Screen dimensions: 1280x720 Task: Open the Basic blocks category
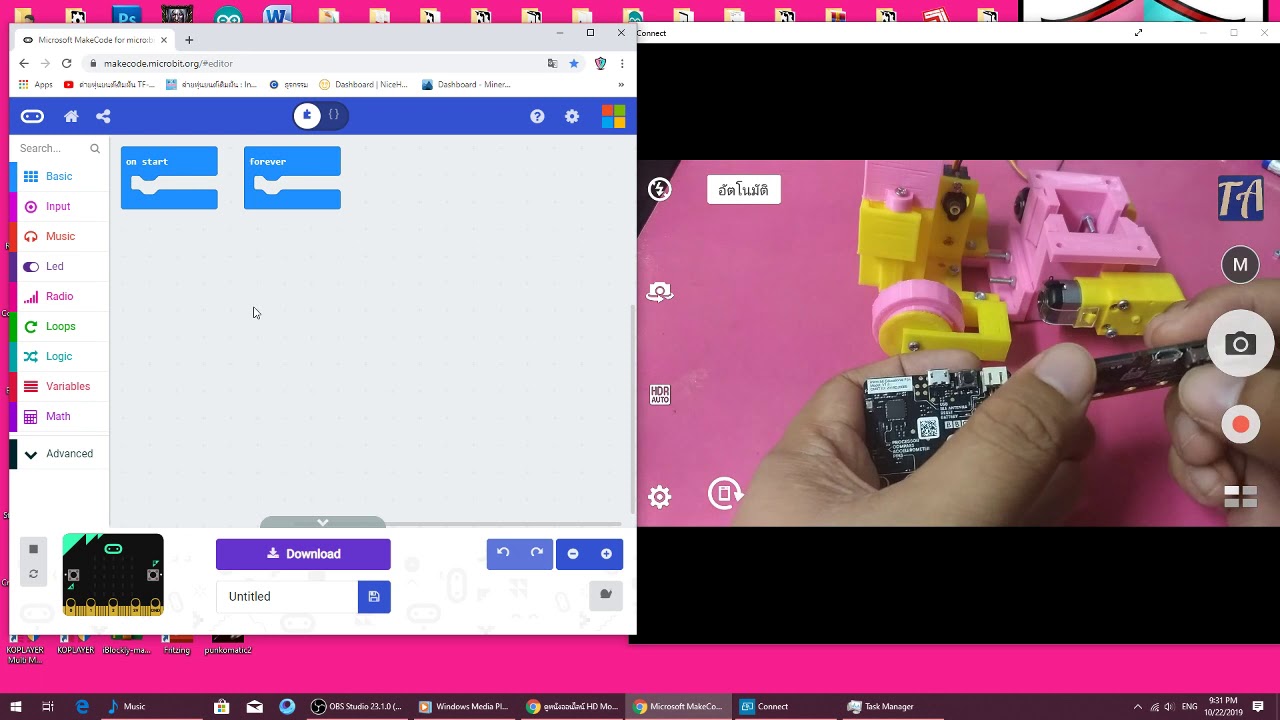click(x=60, y=176)
